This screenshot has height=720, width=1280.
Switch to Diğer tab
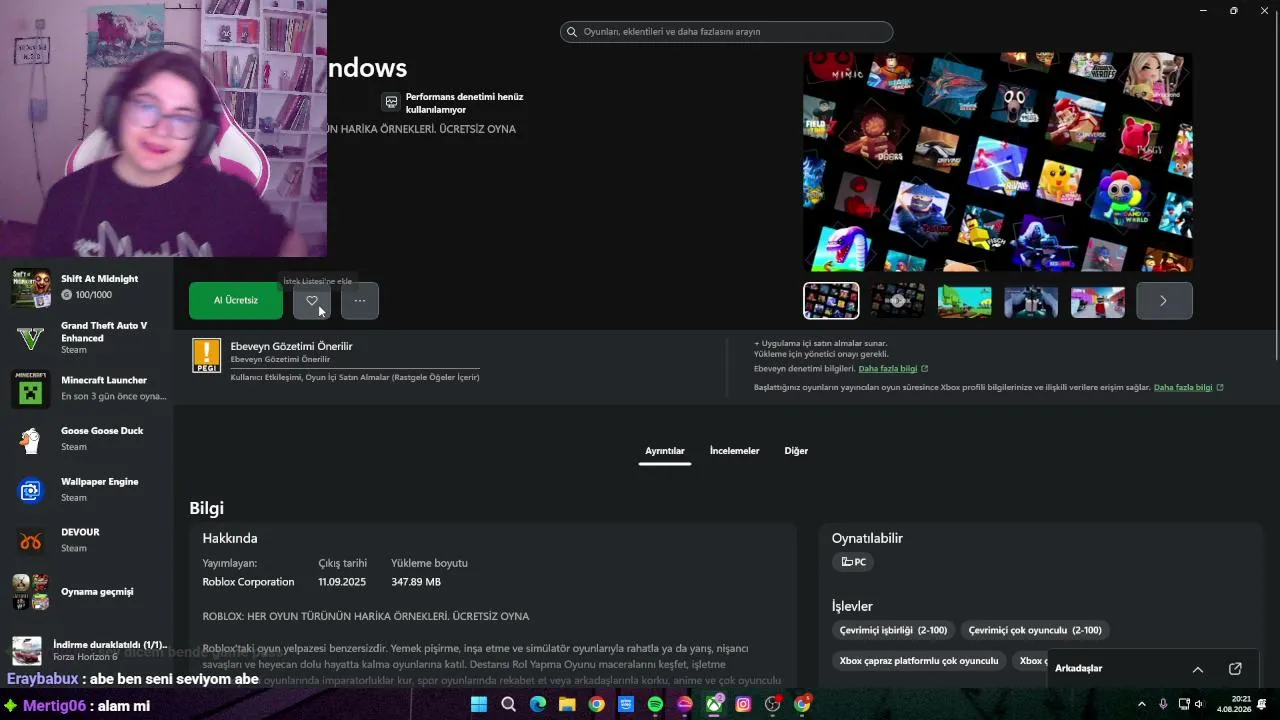pyautogui.click(x=796, y=451)
